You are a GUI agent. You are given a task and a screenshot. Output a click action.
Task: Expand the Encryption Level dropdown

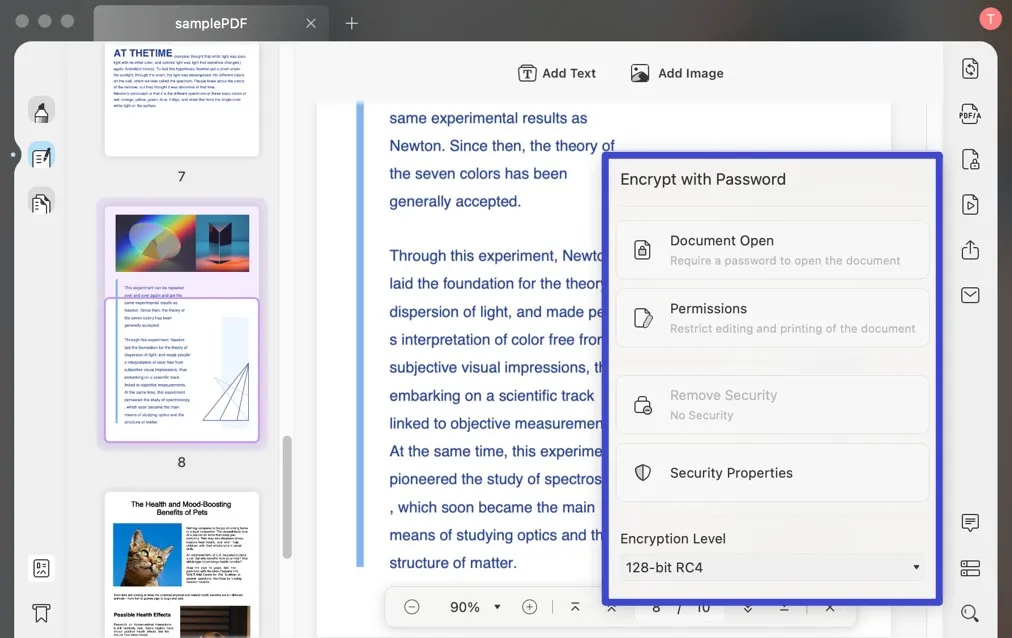tap(772, 568)
